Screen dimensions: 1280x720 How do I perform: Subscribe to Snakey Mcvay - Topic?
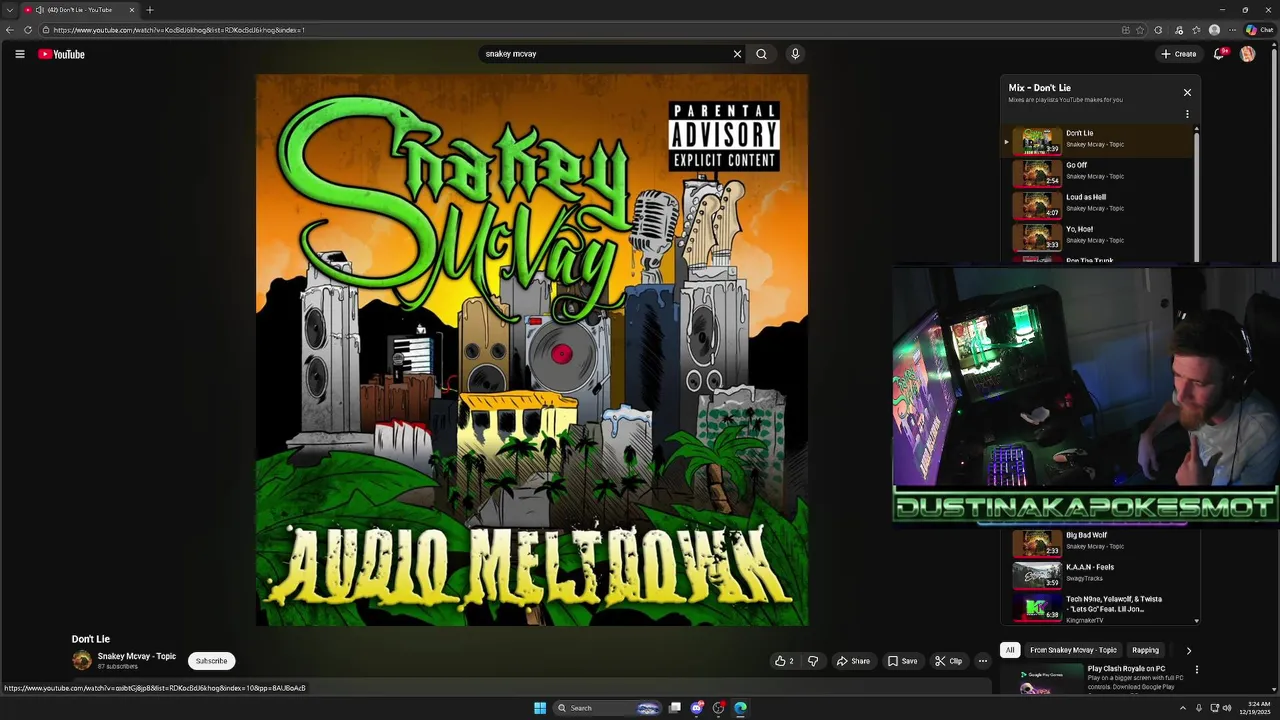[x=211, y=661]
